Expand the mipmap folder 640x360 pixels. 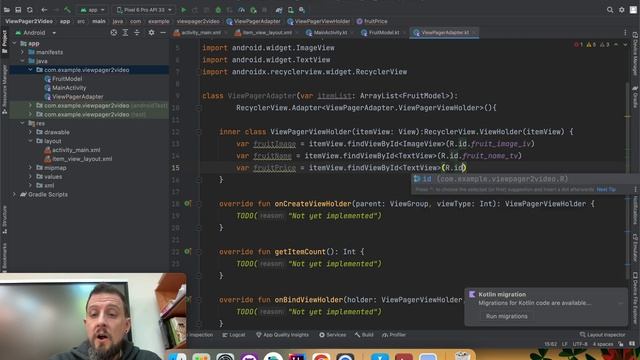(x=31, y=168)
